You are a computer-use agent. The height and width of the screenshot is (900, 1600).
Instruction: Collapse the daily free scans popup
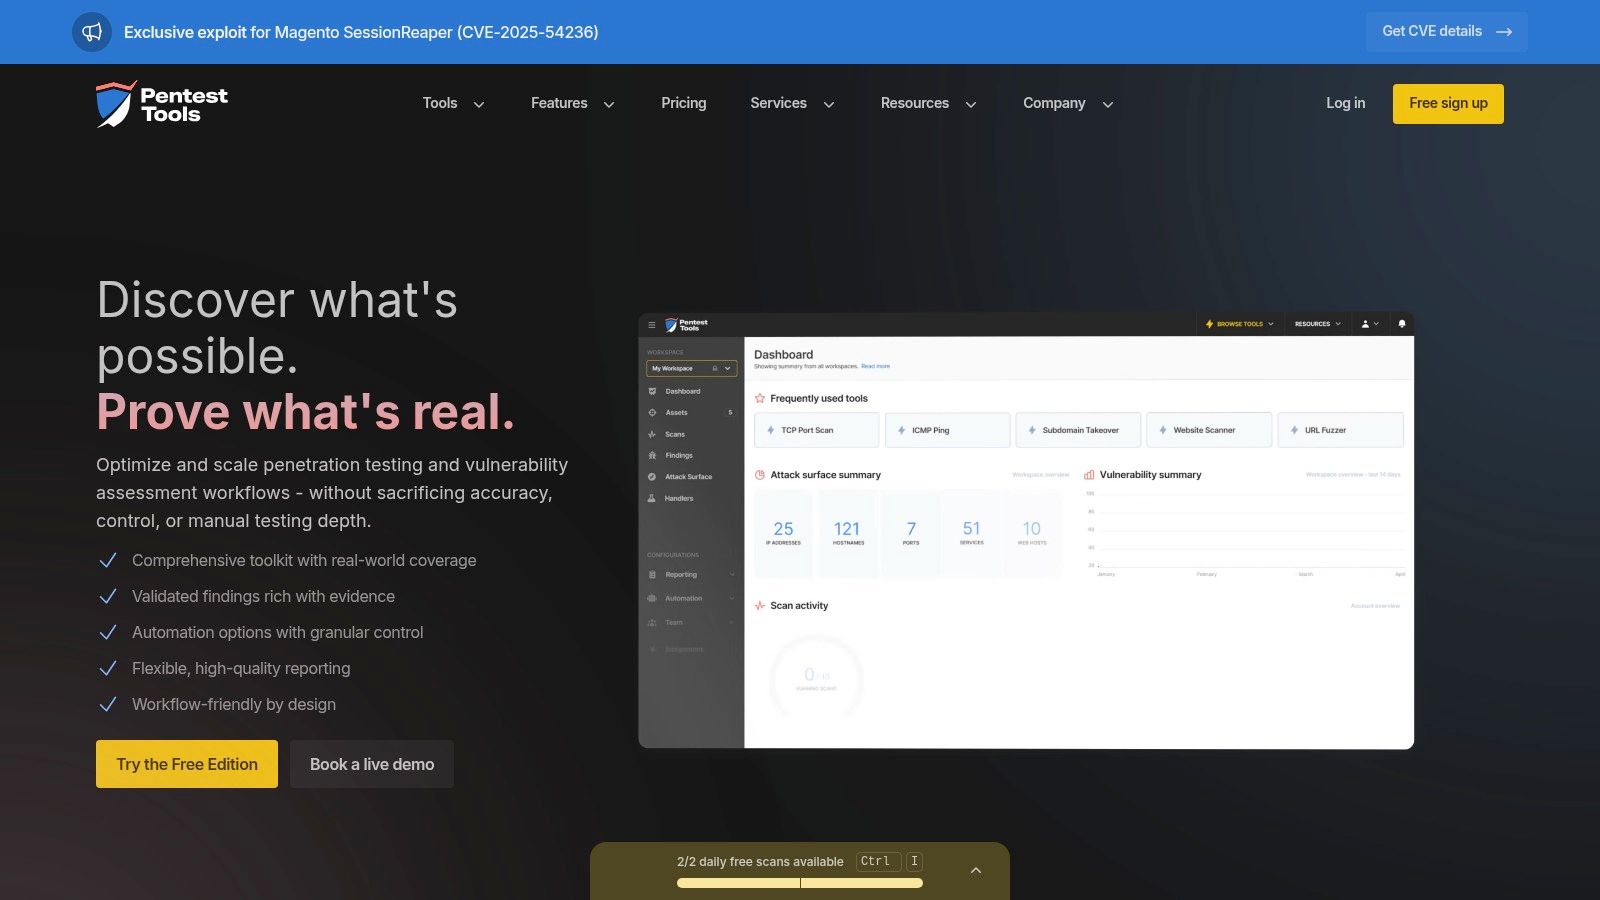pos(976,870)
